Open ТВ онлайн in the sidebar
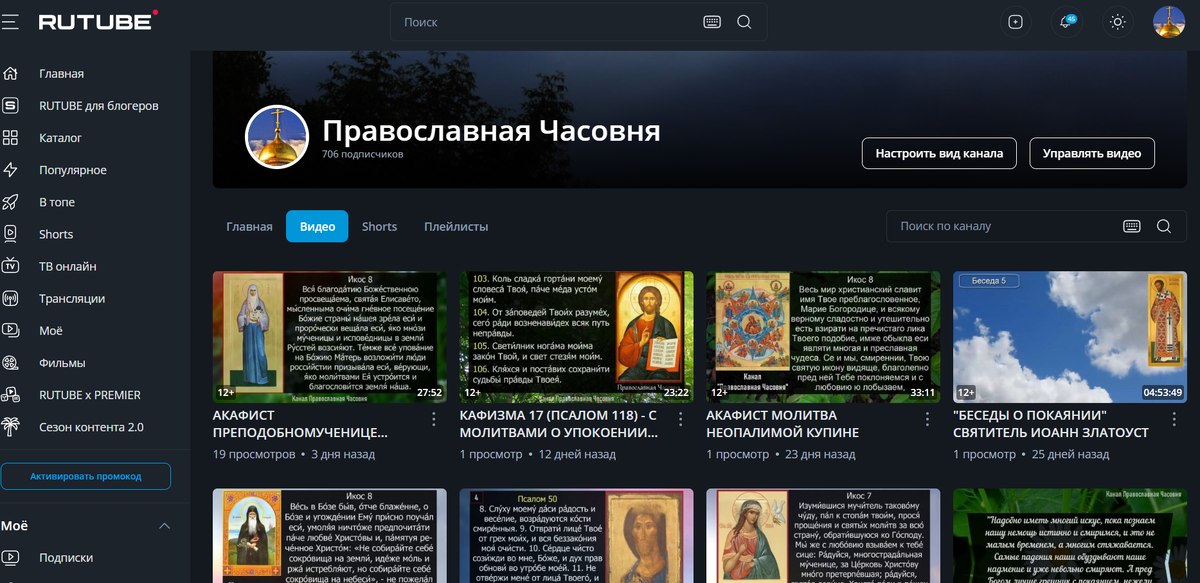1200x583 pixels. pyautogui.click(x=67, y=266)
